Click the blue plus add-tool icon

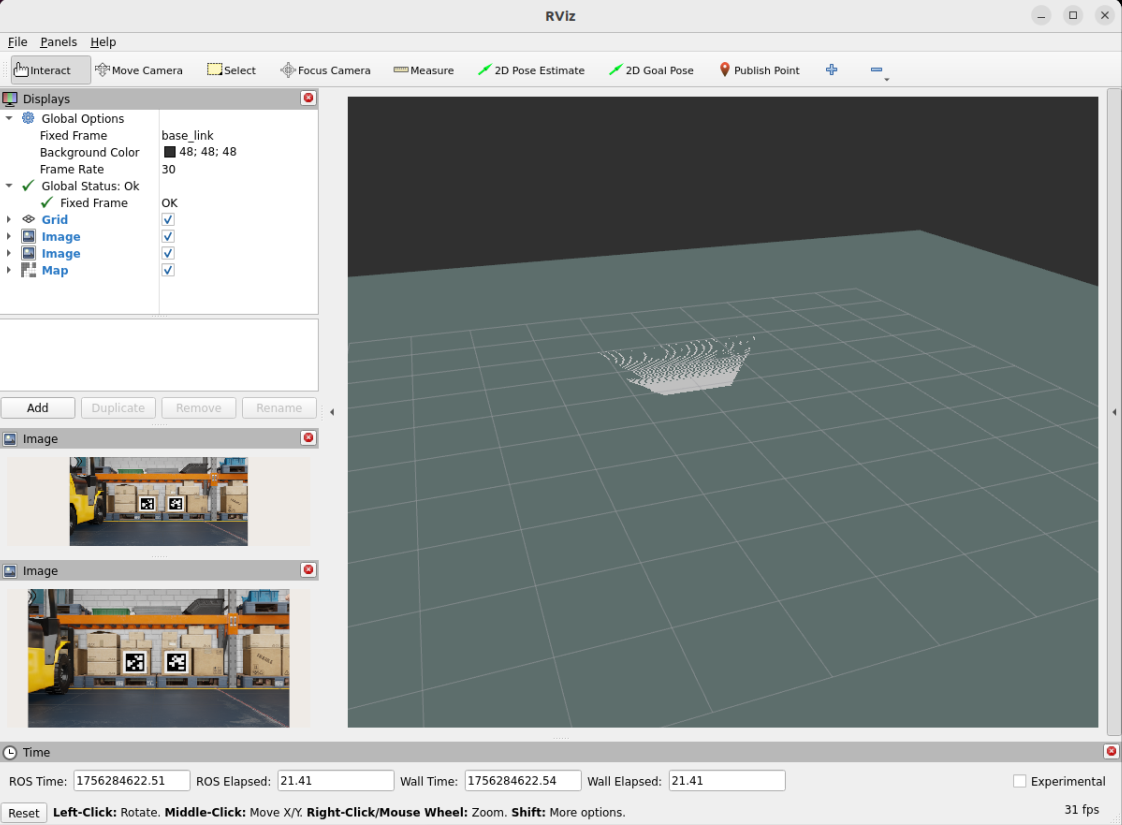[x=831, y=70]
